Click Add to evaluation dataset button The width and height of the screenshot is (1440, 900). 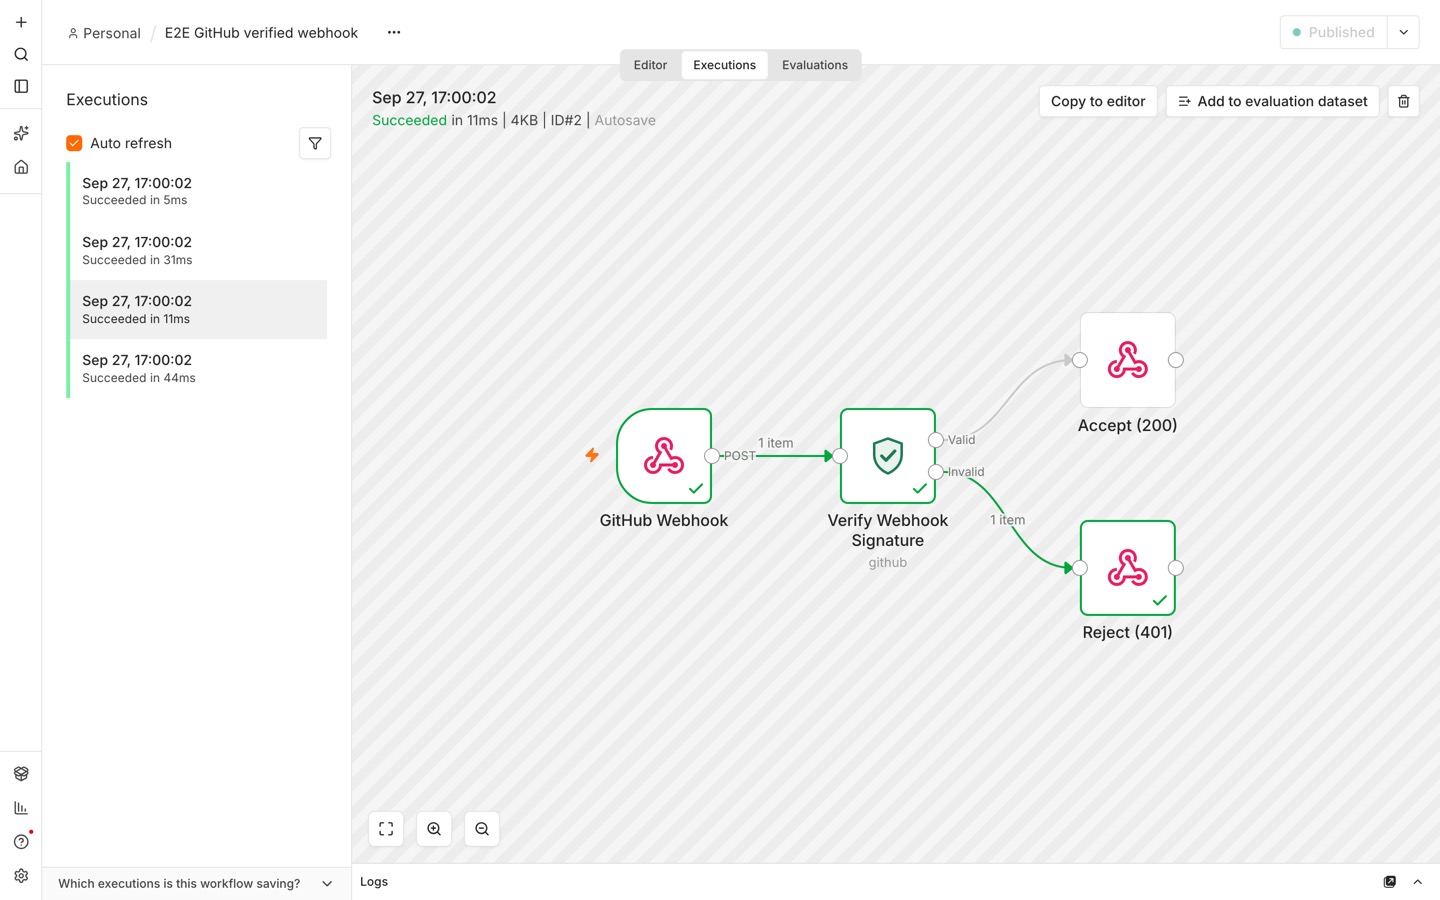pyautogui.click(x=1272, y=101)
